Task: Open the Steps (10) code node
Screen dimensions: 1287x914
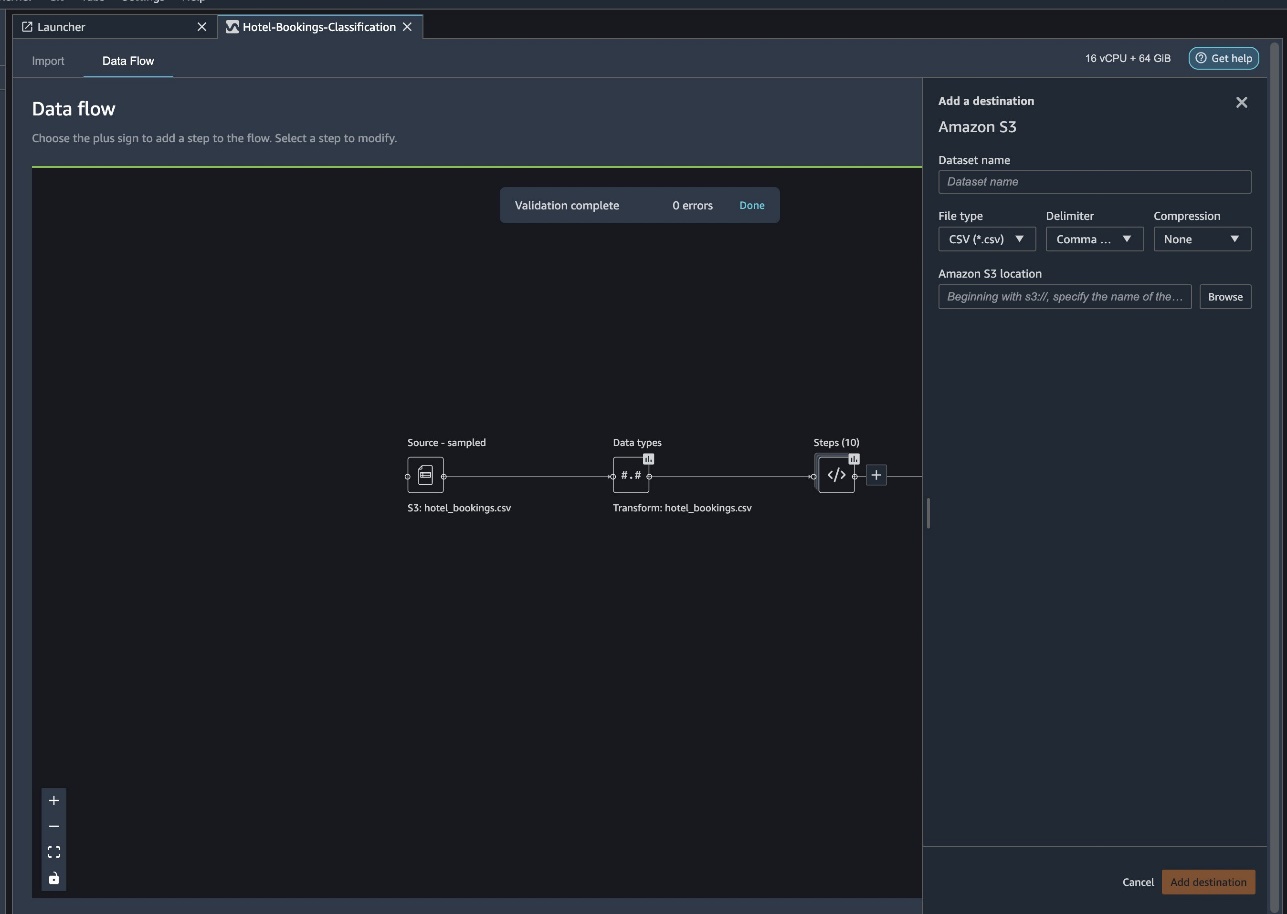Action: tap(836, 475)
